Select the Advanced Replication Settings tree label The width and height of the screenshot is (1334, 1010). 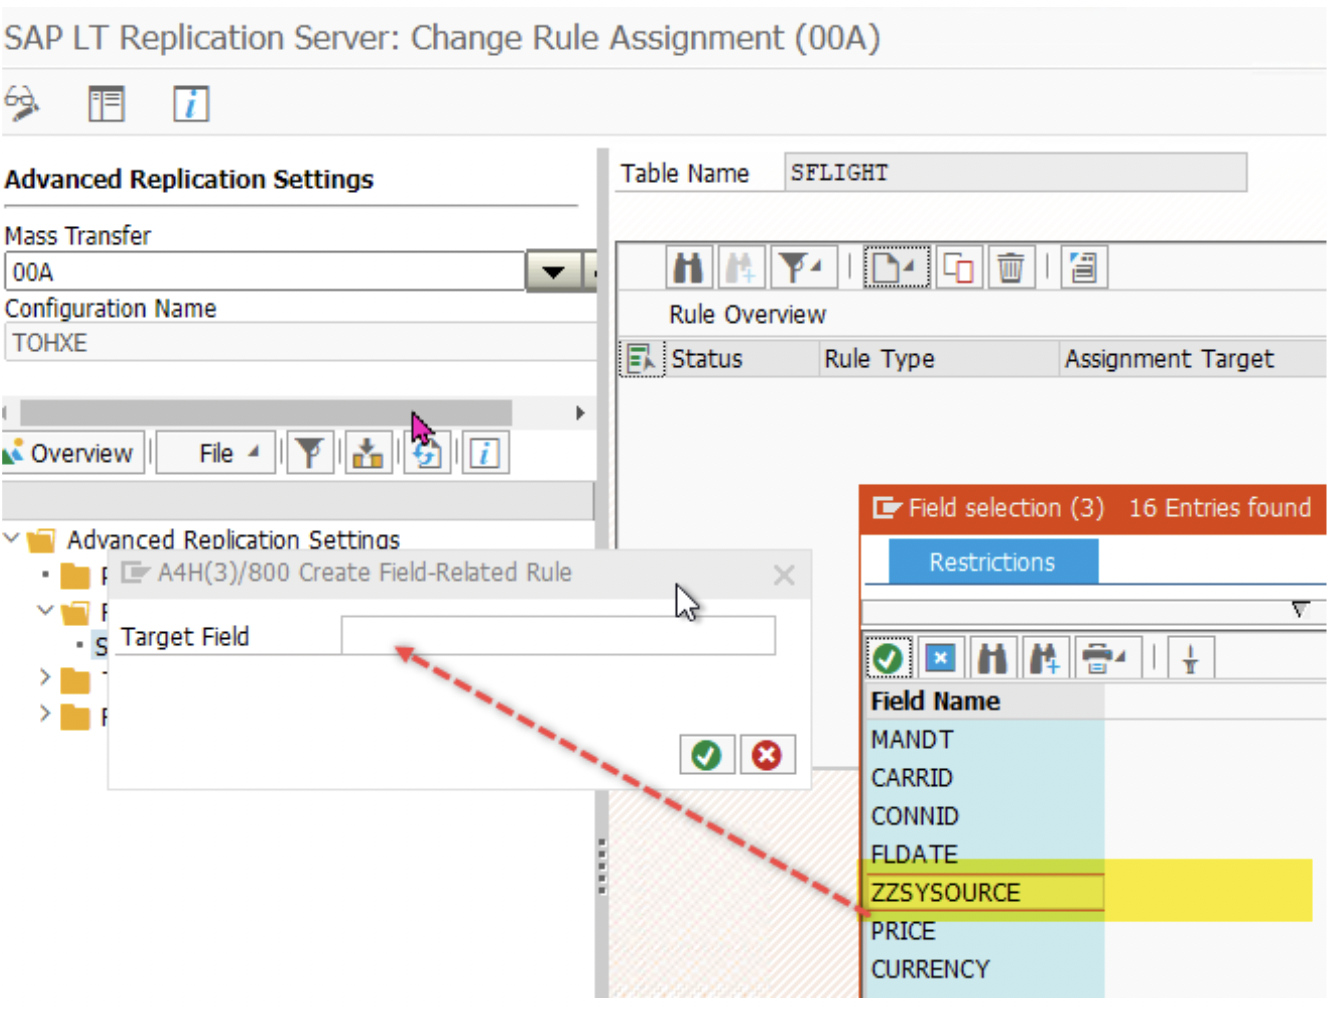(x=233, y=539)
